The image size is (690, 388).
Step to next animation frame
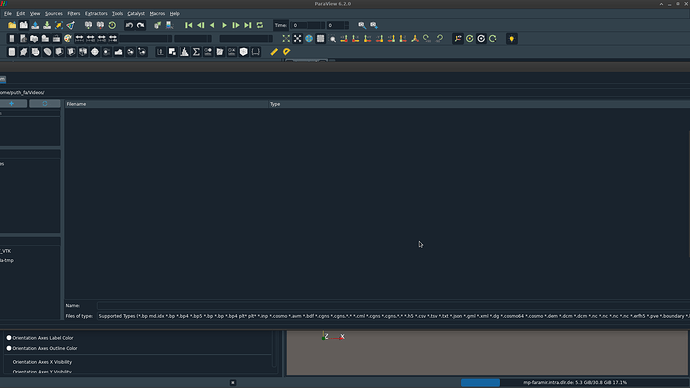[x=236, y=25]
